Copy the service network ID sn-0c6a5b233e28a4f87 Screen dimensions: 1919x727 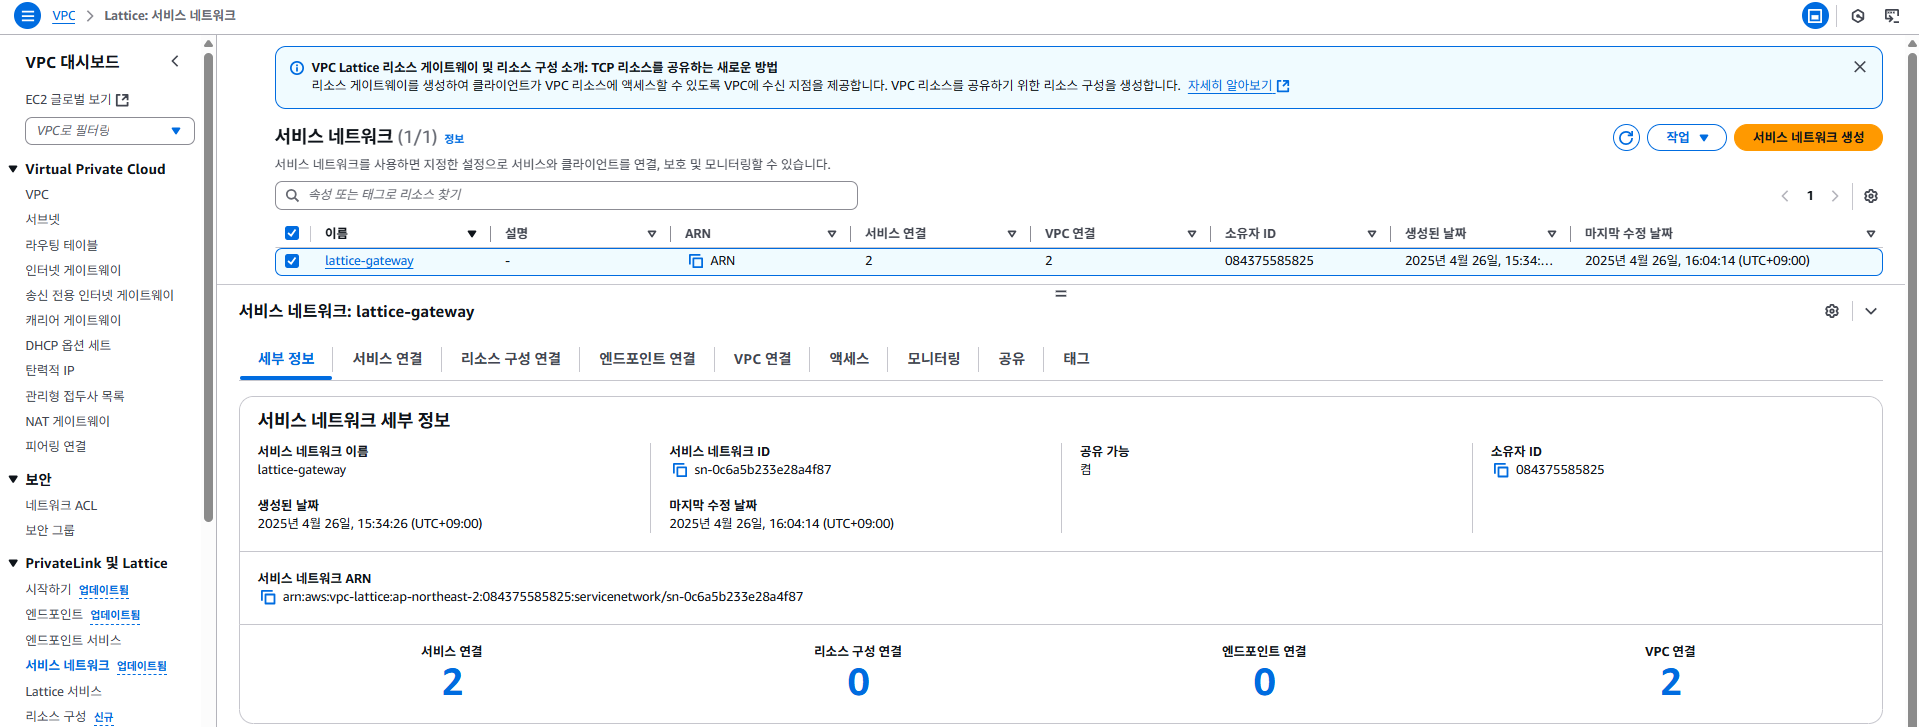680,470
